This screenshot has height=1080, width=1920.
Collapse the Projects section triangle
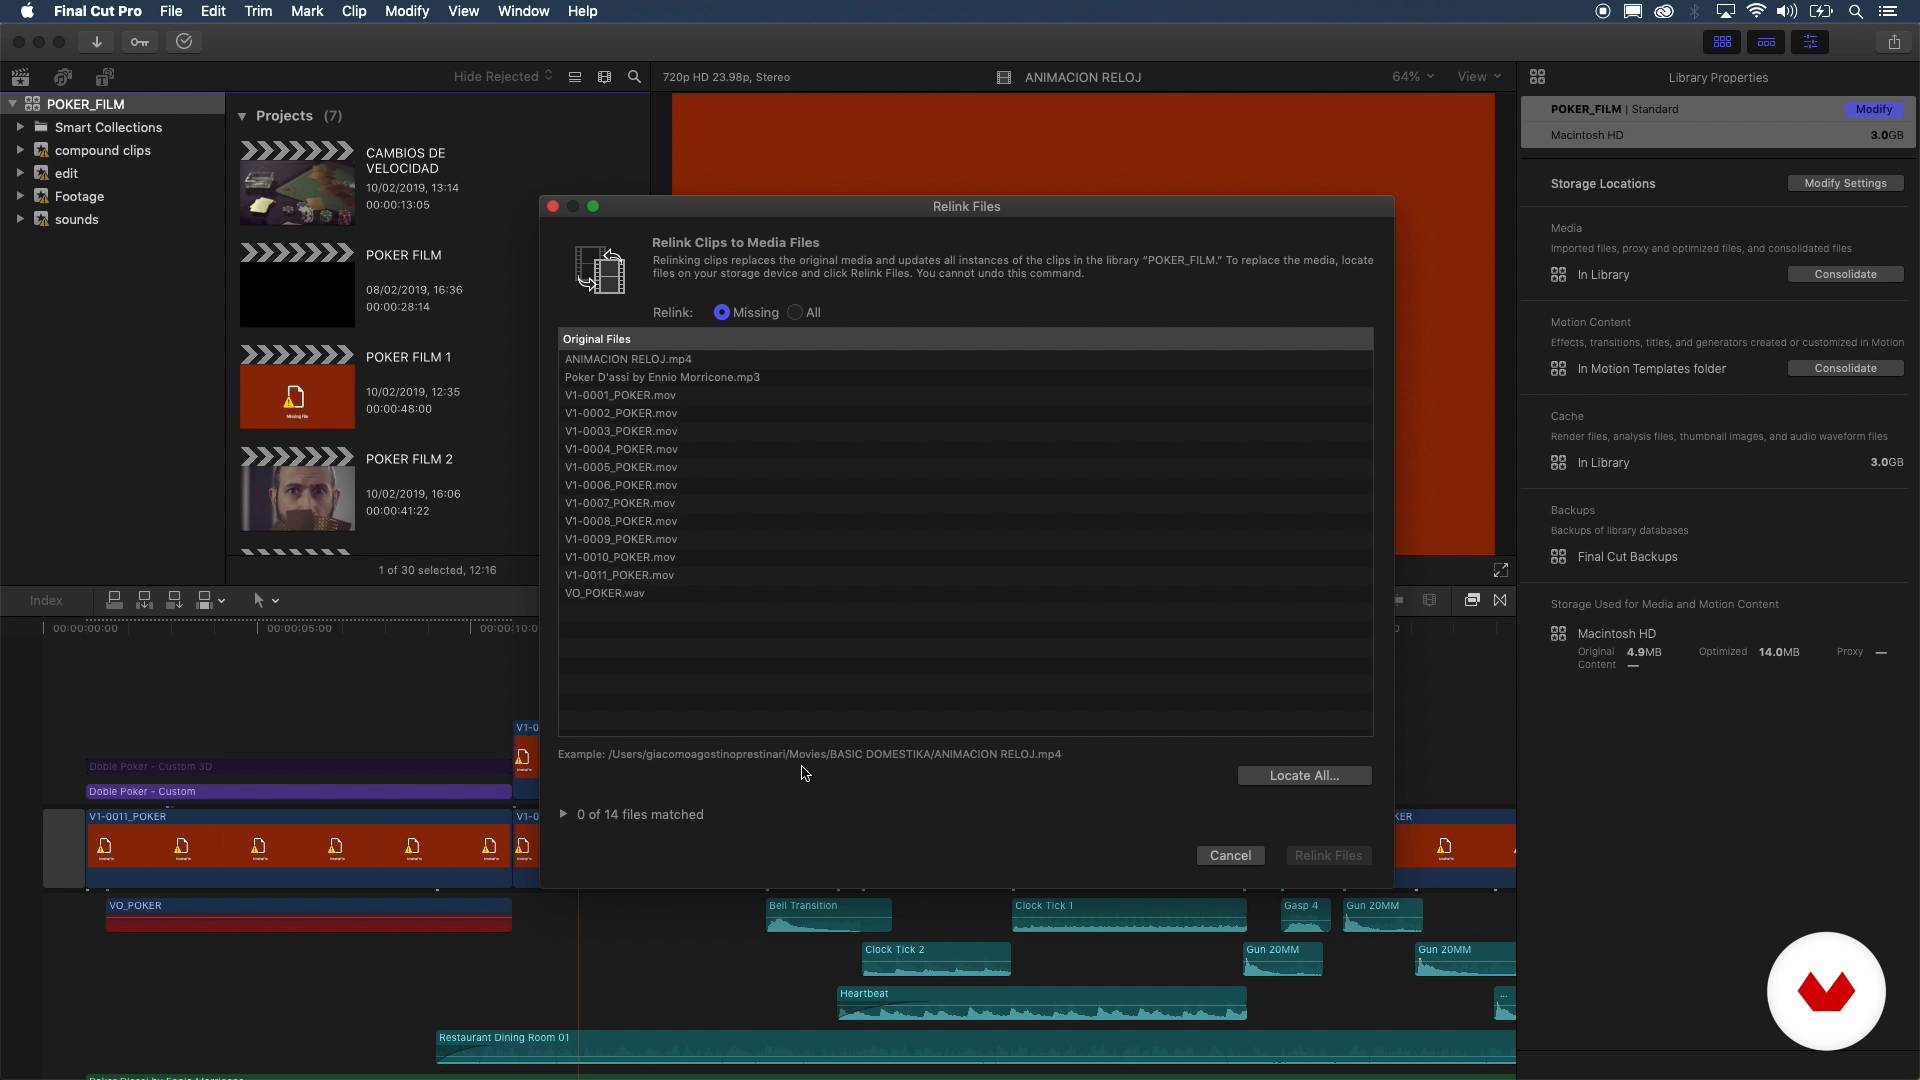point(242,116)
